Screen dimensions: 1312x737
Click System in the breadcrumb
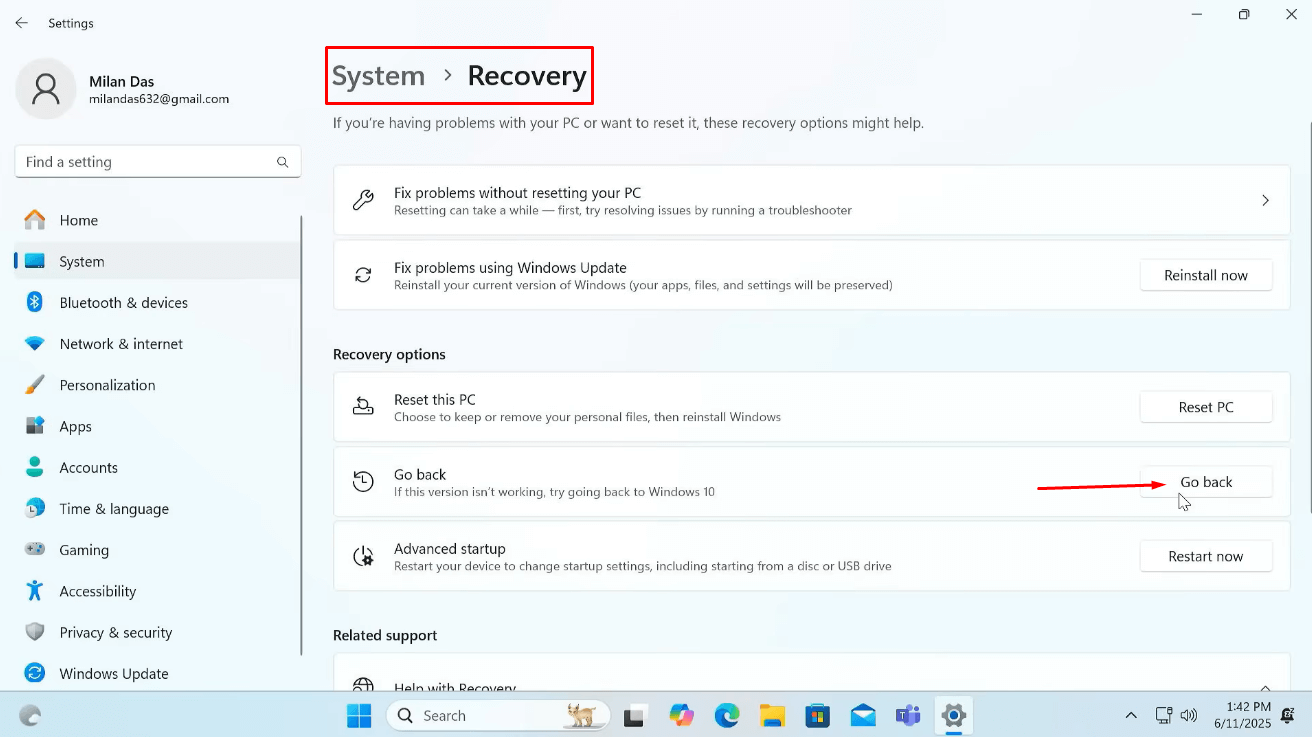[378, 76]
